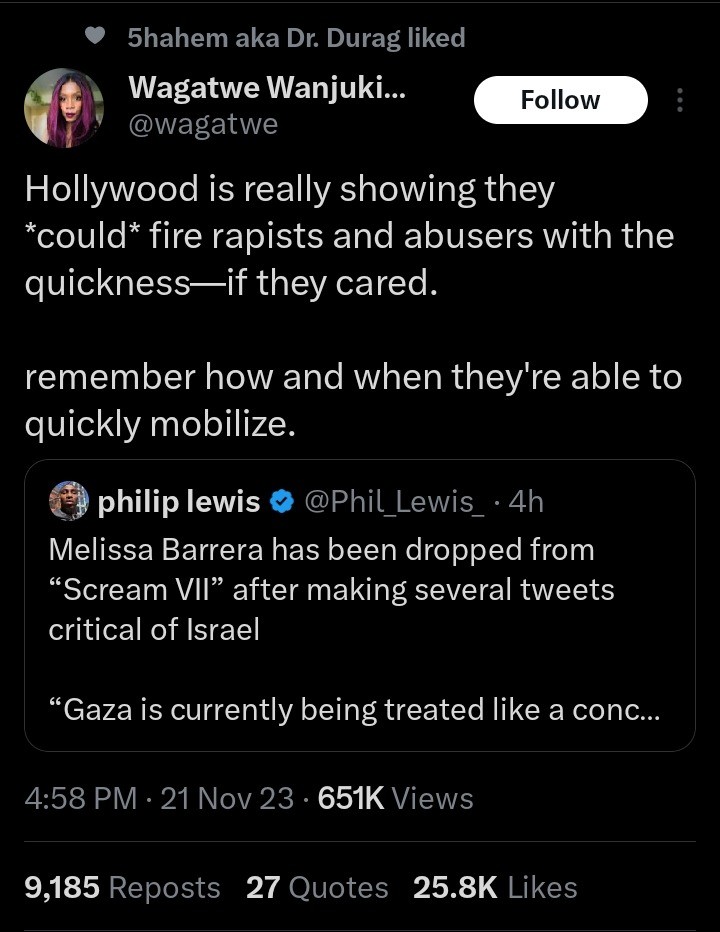Click the heart icon beside the liked notice

(96, 37)
